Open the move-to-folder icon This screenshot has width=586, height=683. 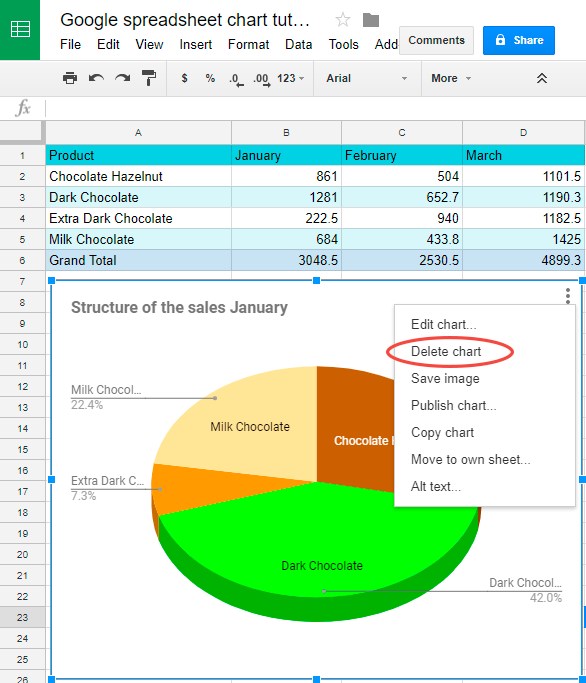[371, 20]
